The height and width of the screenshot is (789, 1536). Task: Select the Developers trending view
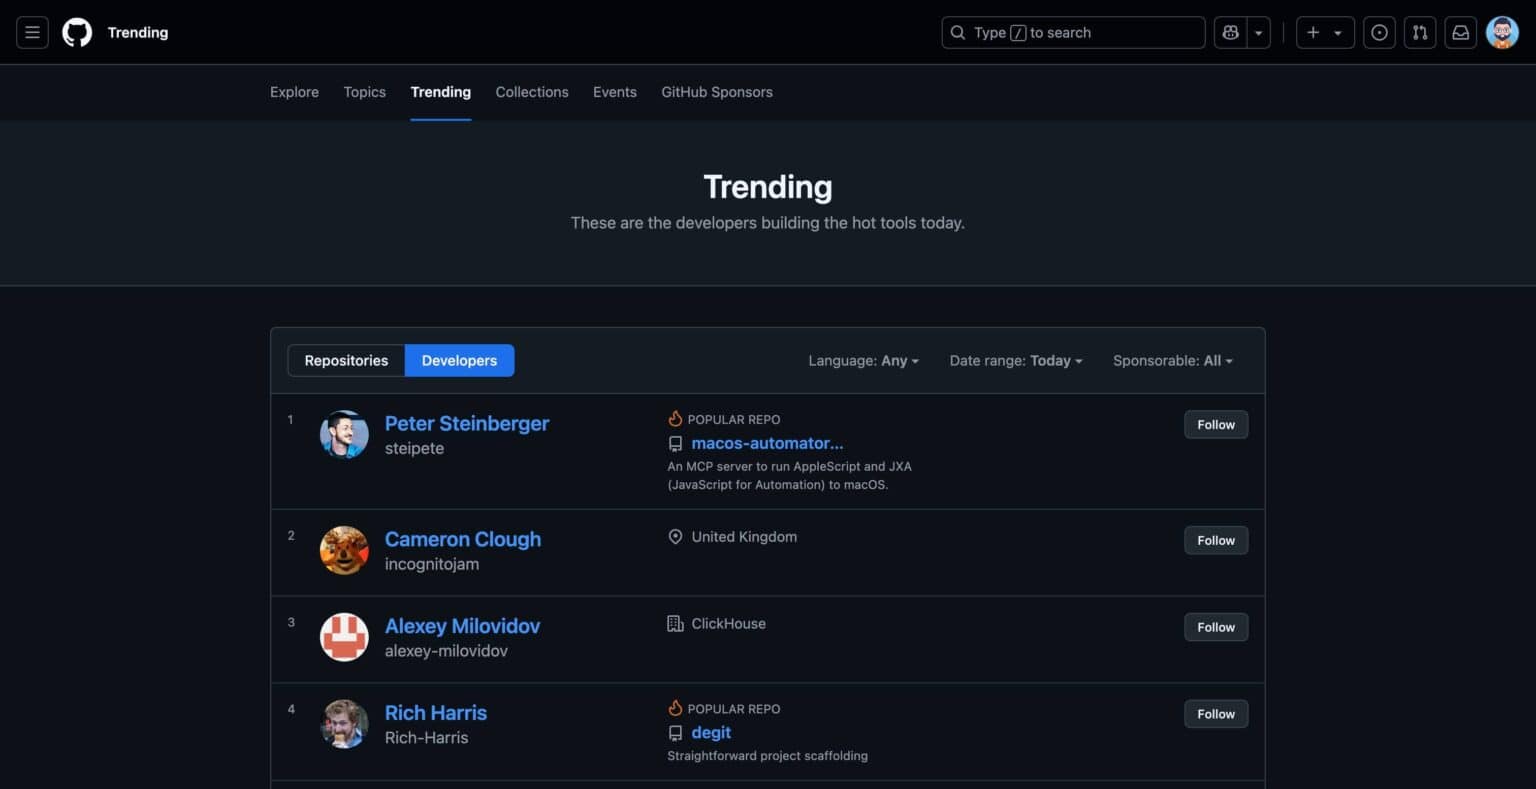459,360
